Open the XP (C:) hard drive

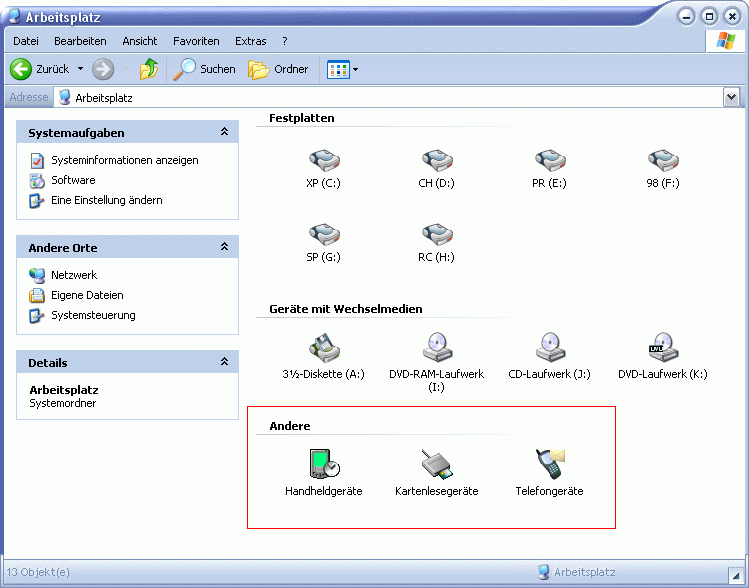(324, 161)
